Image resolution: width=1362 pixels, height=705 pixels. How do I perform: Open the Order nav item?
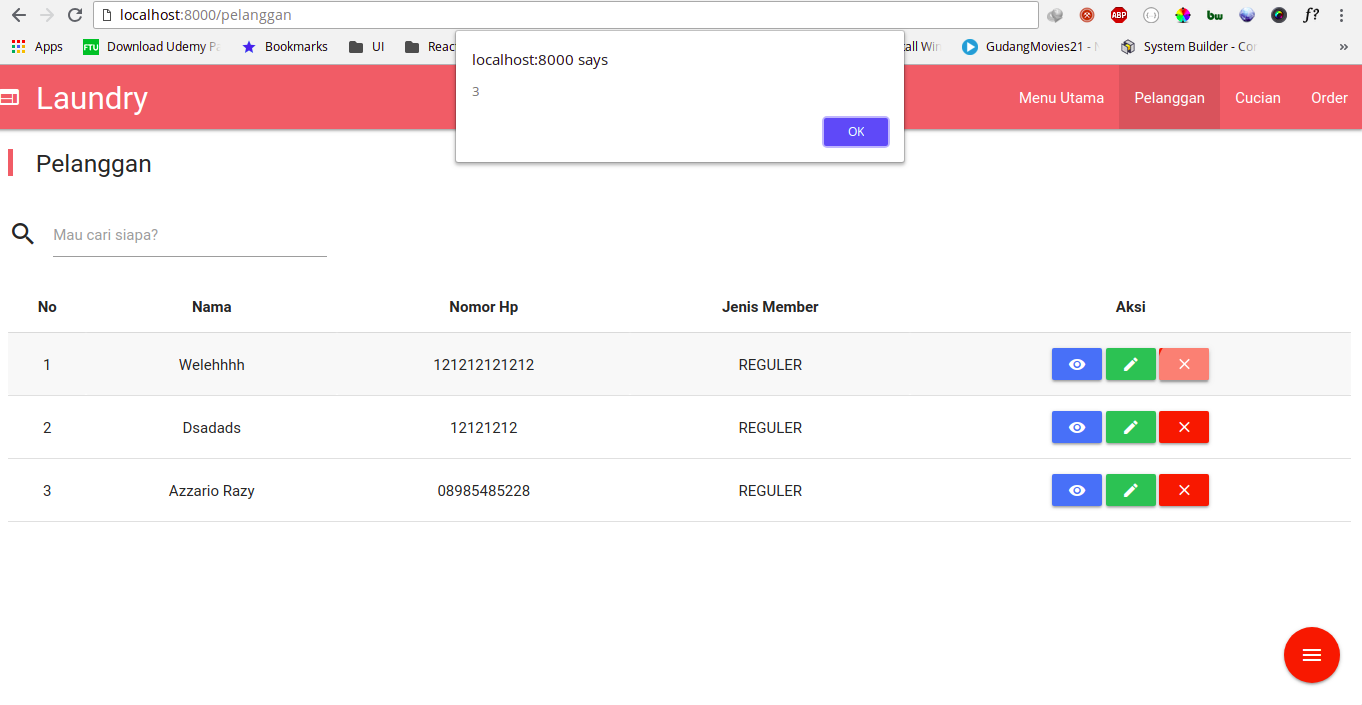point(1329,98)
